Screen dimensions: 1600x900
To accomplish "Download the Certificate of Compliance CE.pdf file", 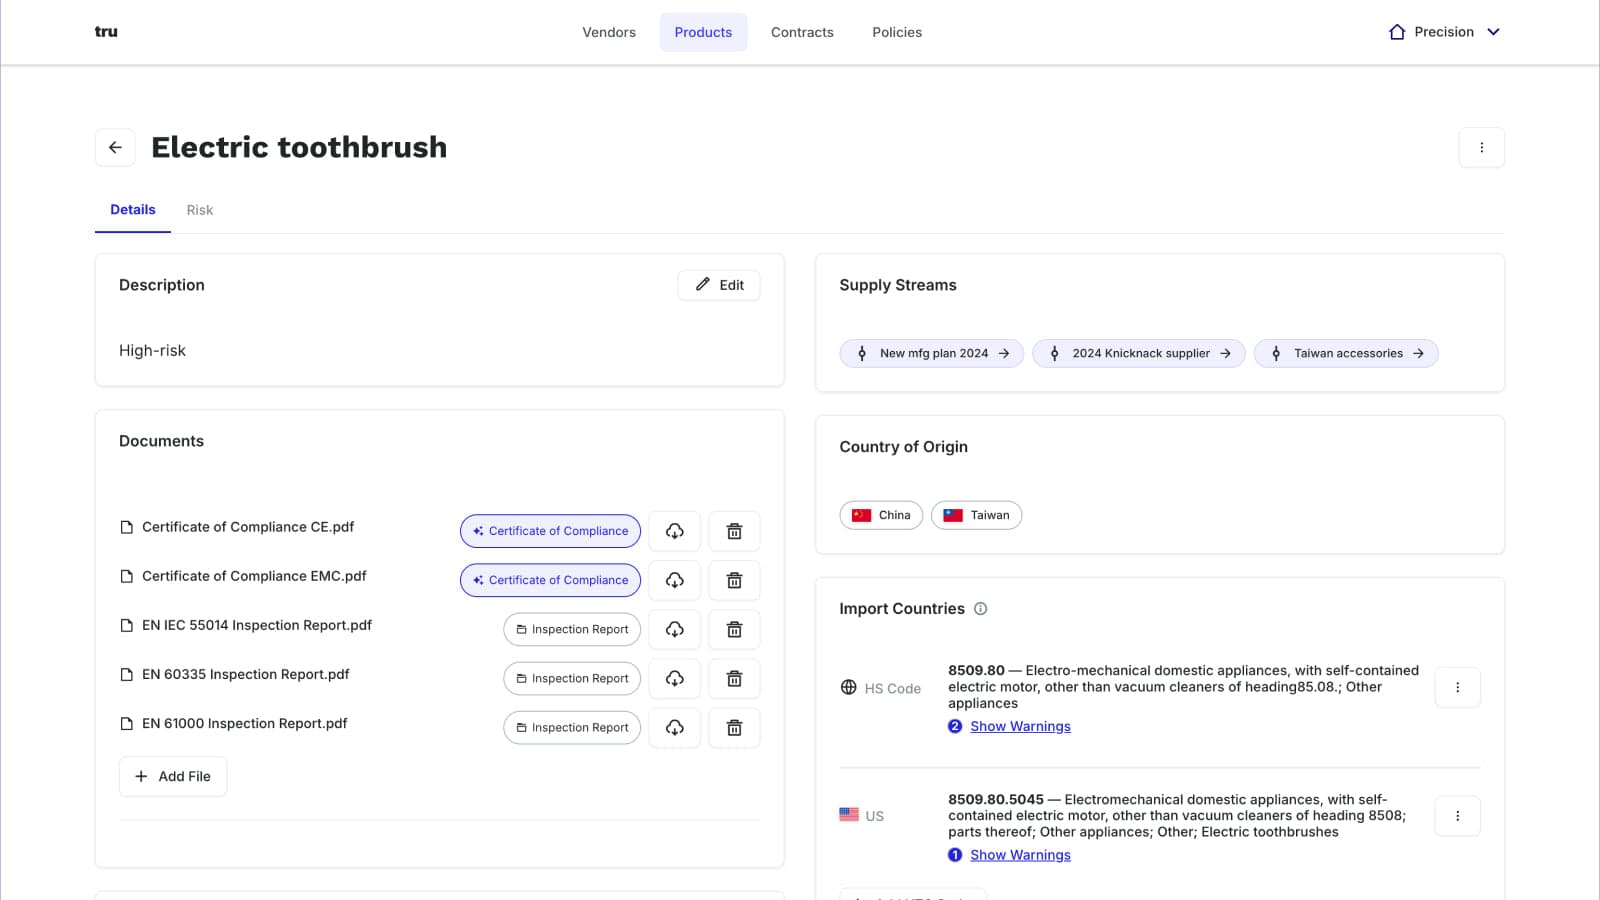I will click(675, 531).
